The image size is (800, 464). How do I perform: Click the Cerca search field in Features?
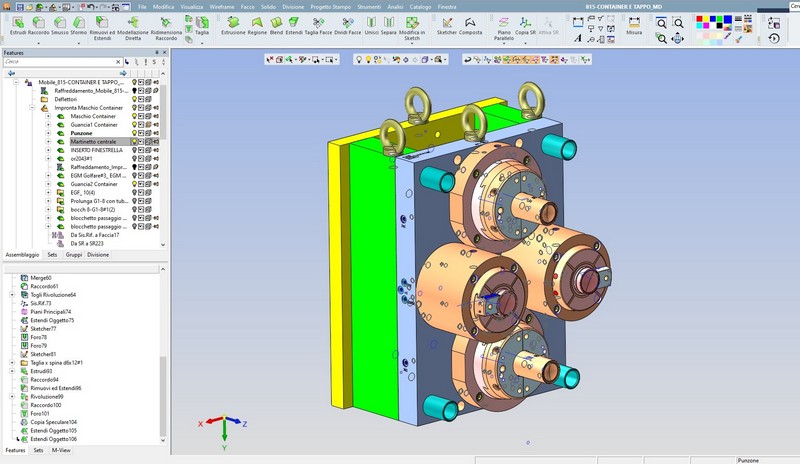tap(60, 62)
